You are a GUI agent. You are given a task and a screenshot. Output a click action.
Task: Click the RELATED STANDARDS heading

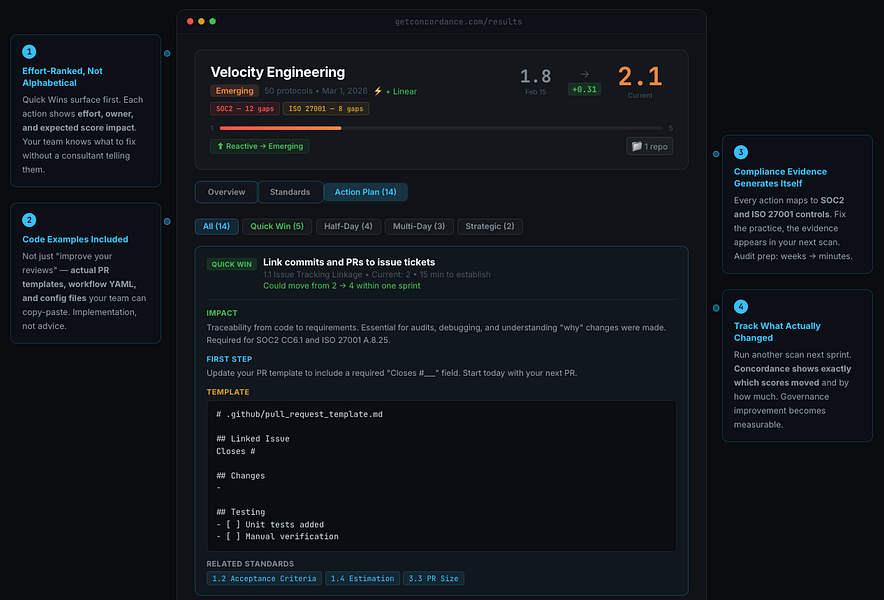pyautogui.click(x=250, y=564)
